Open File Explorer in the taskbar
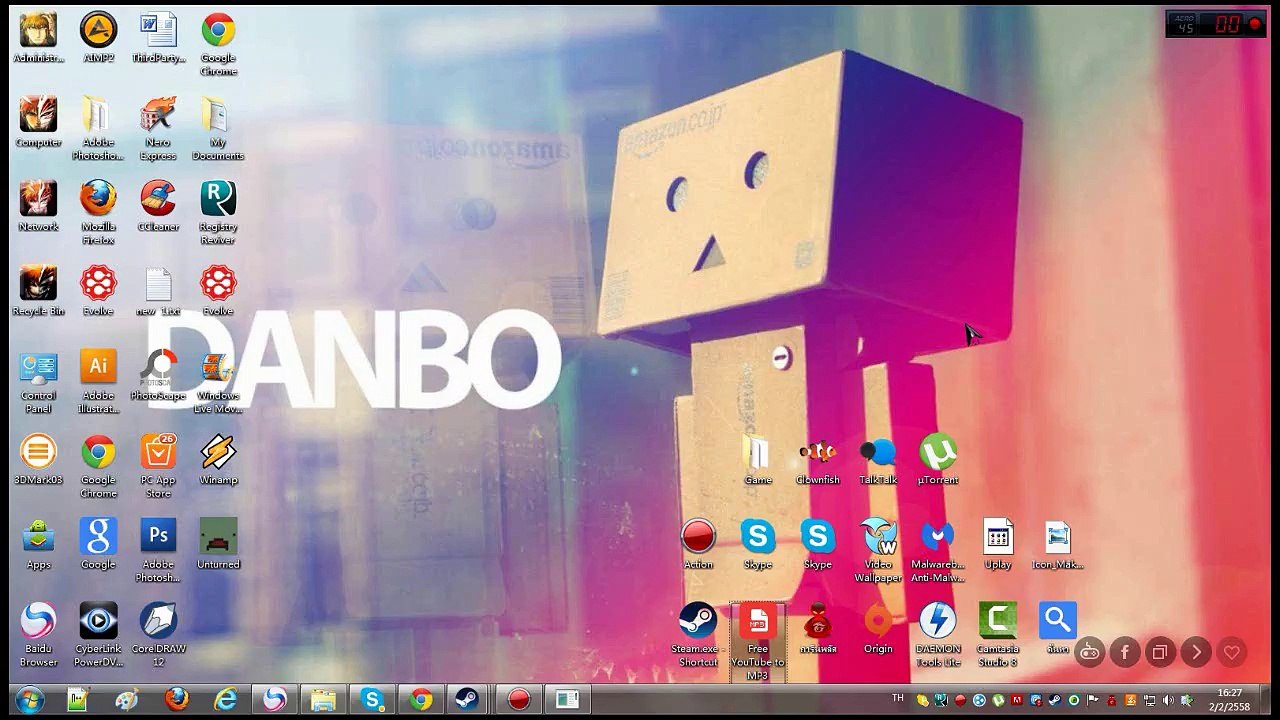This screenshot has height=720, width=1280. 323,699
